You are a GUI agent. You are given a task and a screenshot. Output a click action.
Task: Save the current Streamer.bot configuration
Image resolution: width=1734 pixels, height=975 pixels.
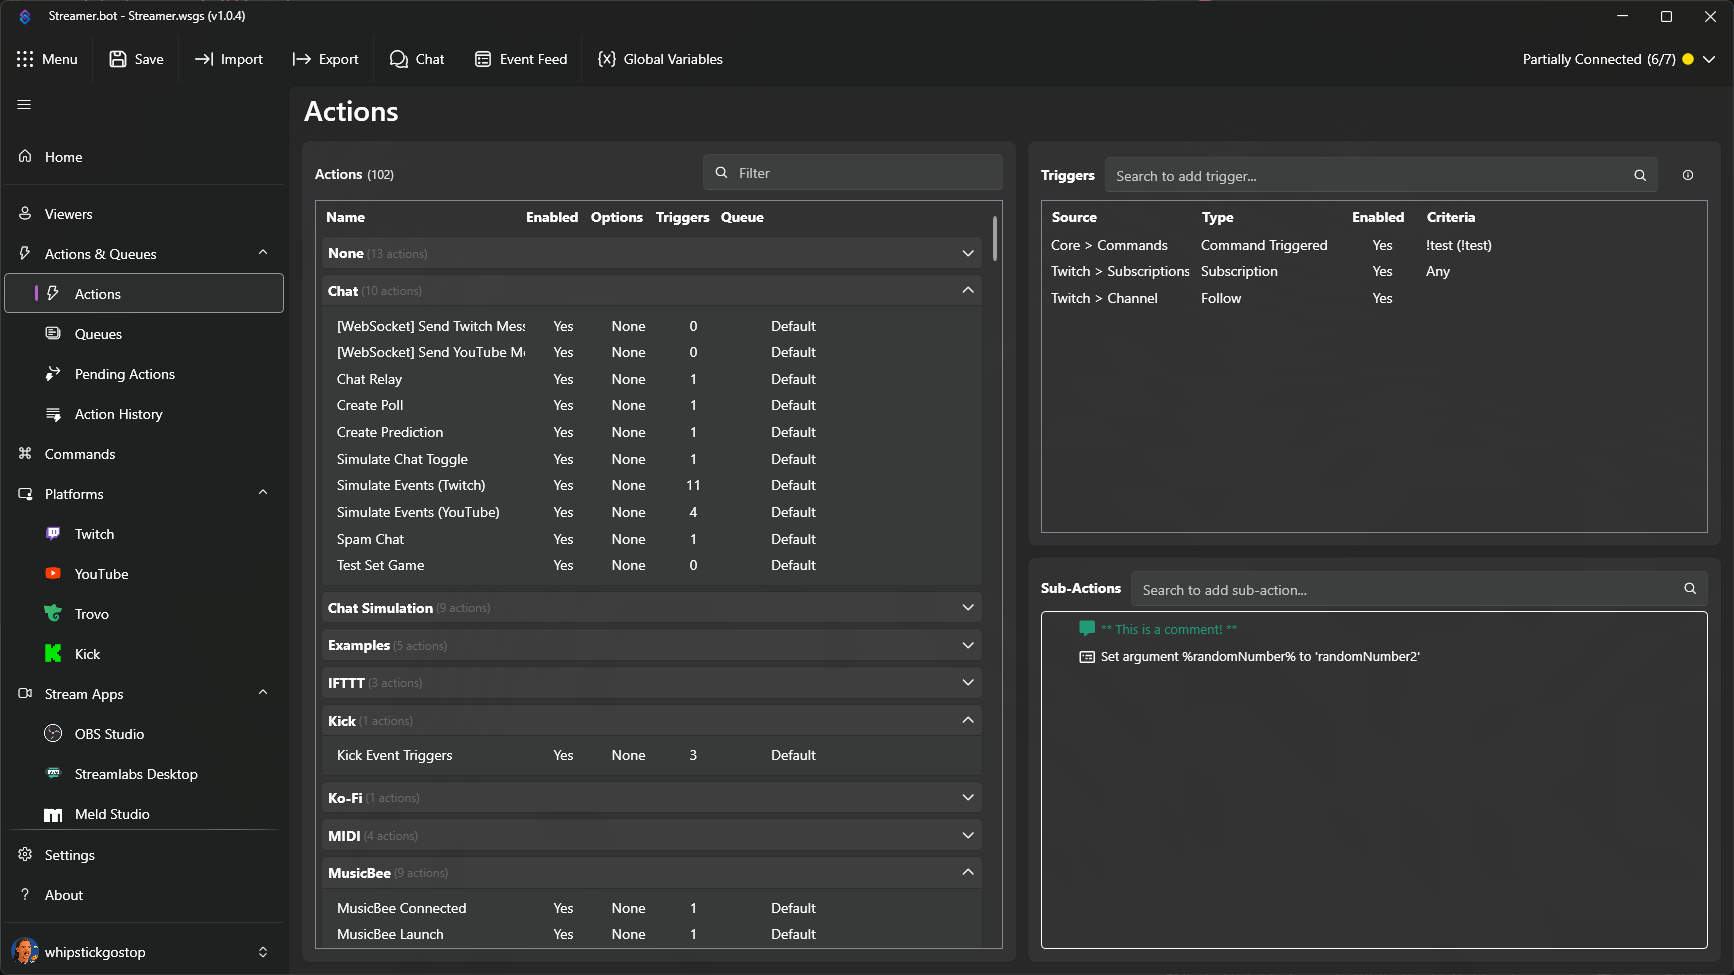click(136, 59)
